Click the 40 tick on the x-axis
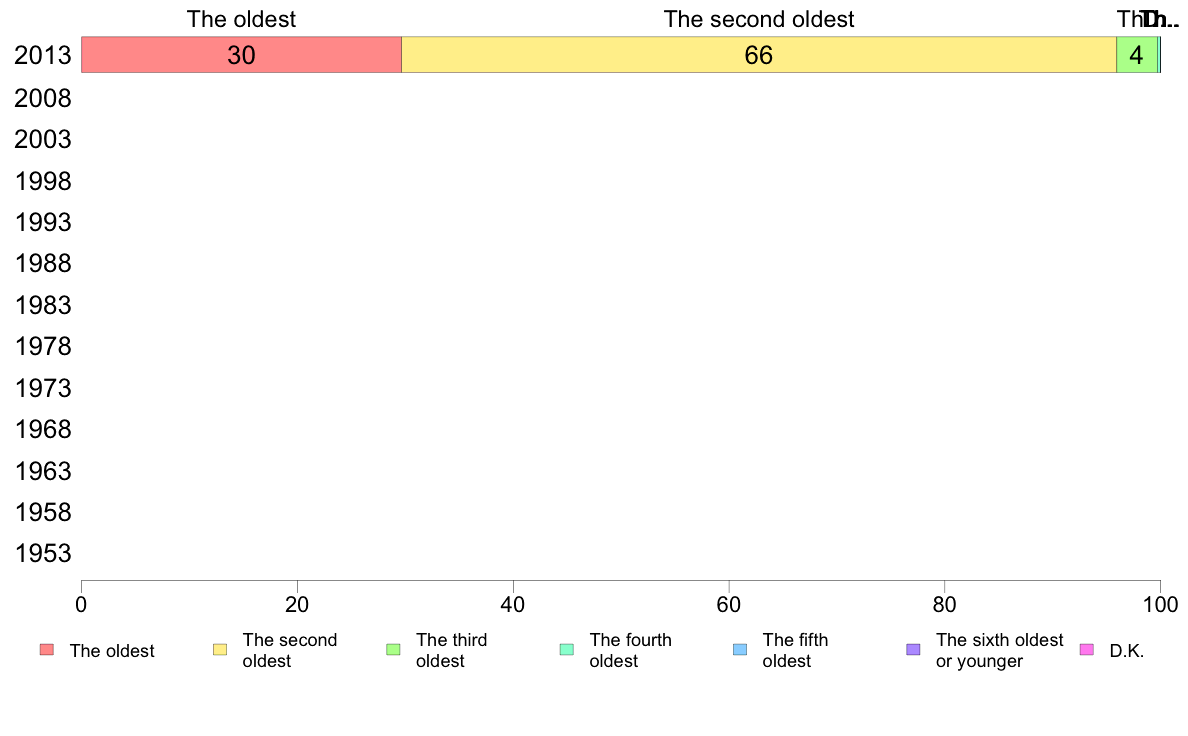1188x736 pixels. coord(513,604)
